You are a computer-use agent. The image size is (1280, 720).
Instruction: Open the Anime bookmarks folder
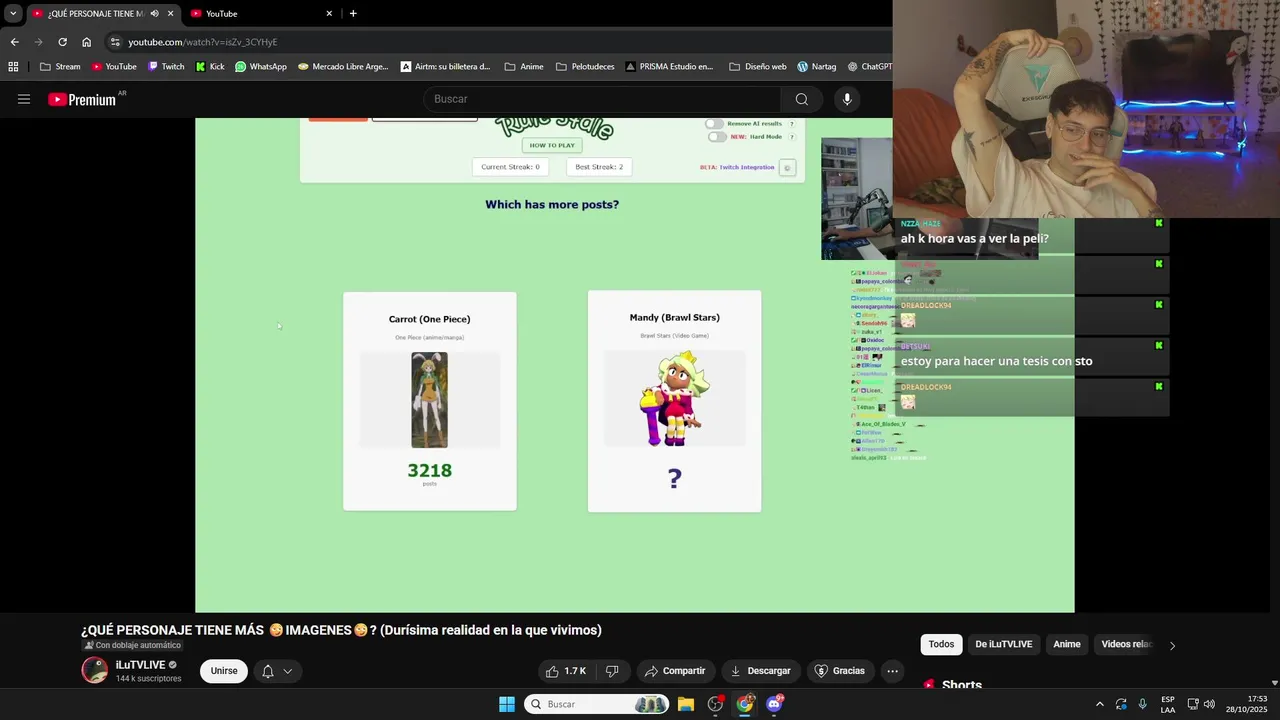tap(524, 67)
